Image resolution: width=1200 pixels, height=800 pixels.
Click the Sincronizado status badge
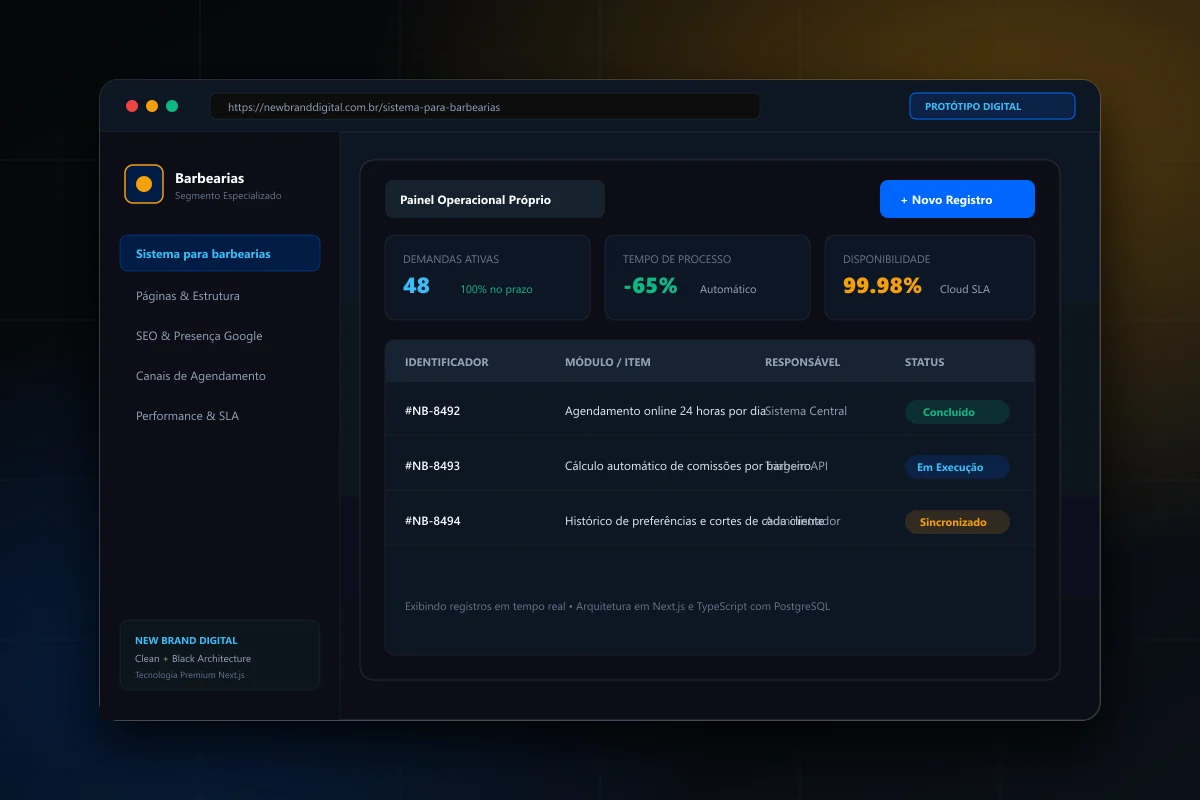[x=957, y=522]
